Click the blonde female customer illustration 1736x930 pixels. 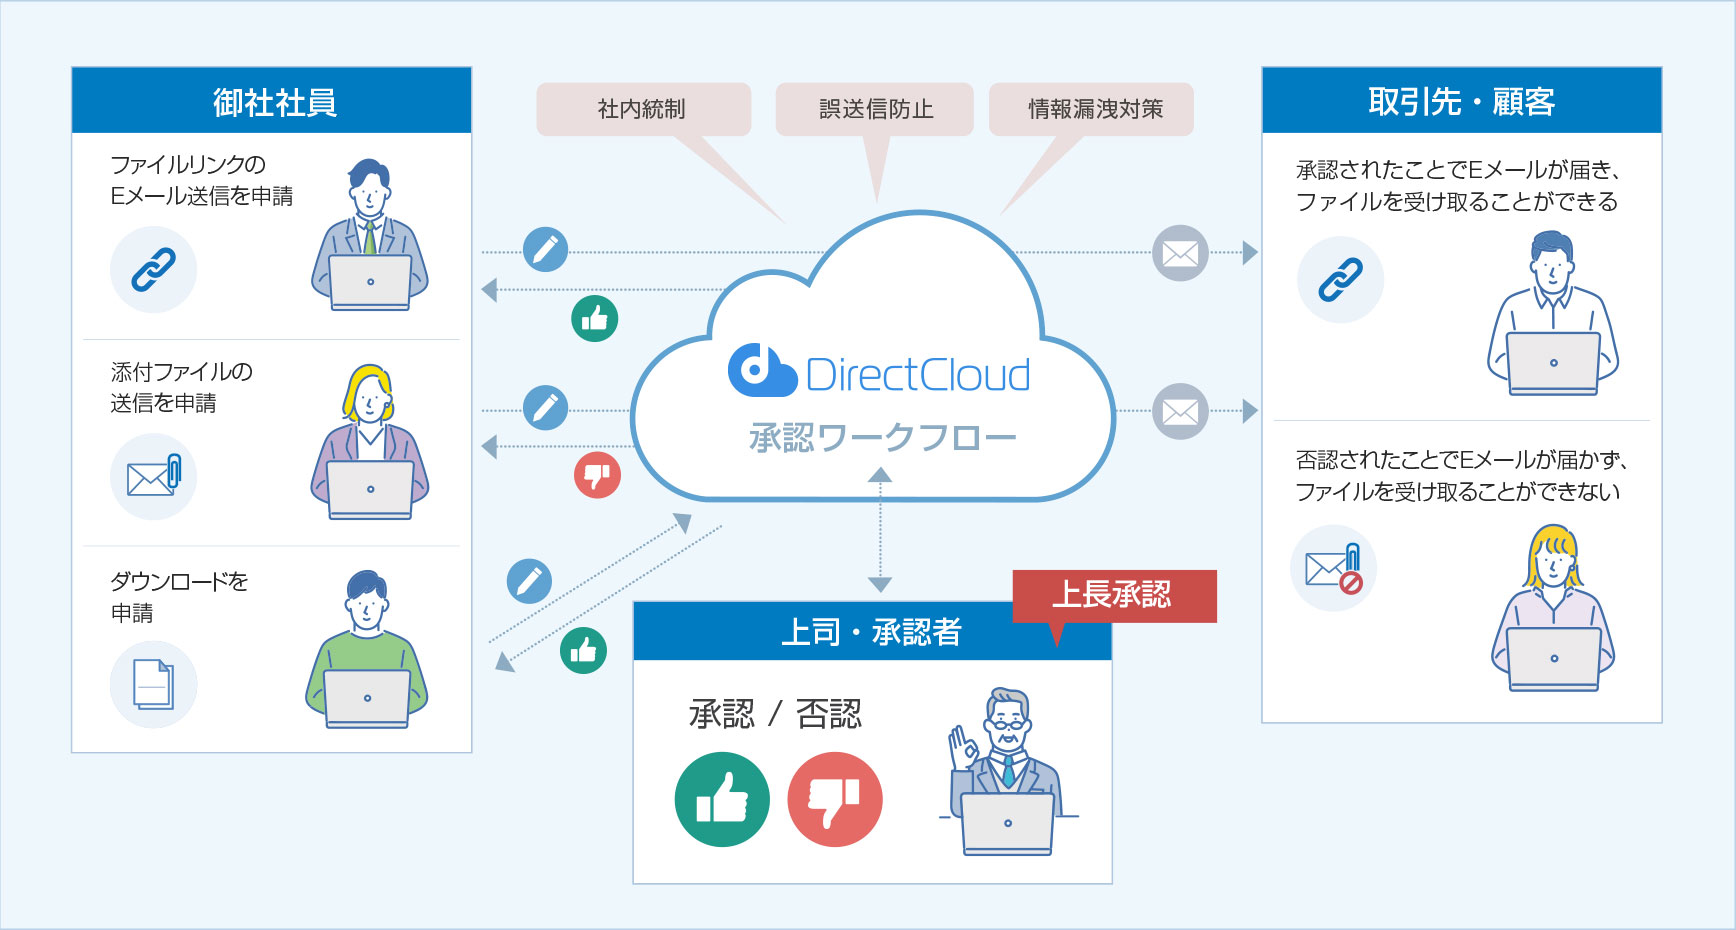[x=1553, y=608]
